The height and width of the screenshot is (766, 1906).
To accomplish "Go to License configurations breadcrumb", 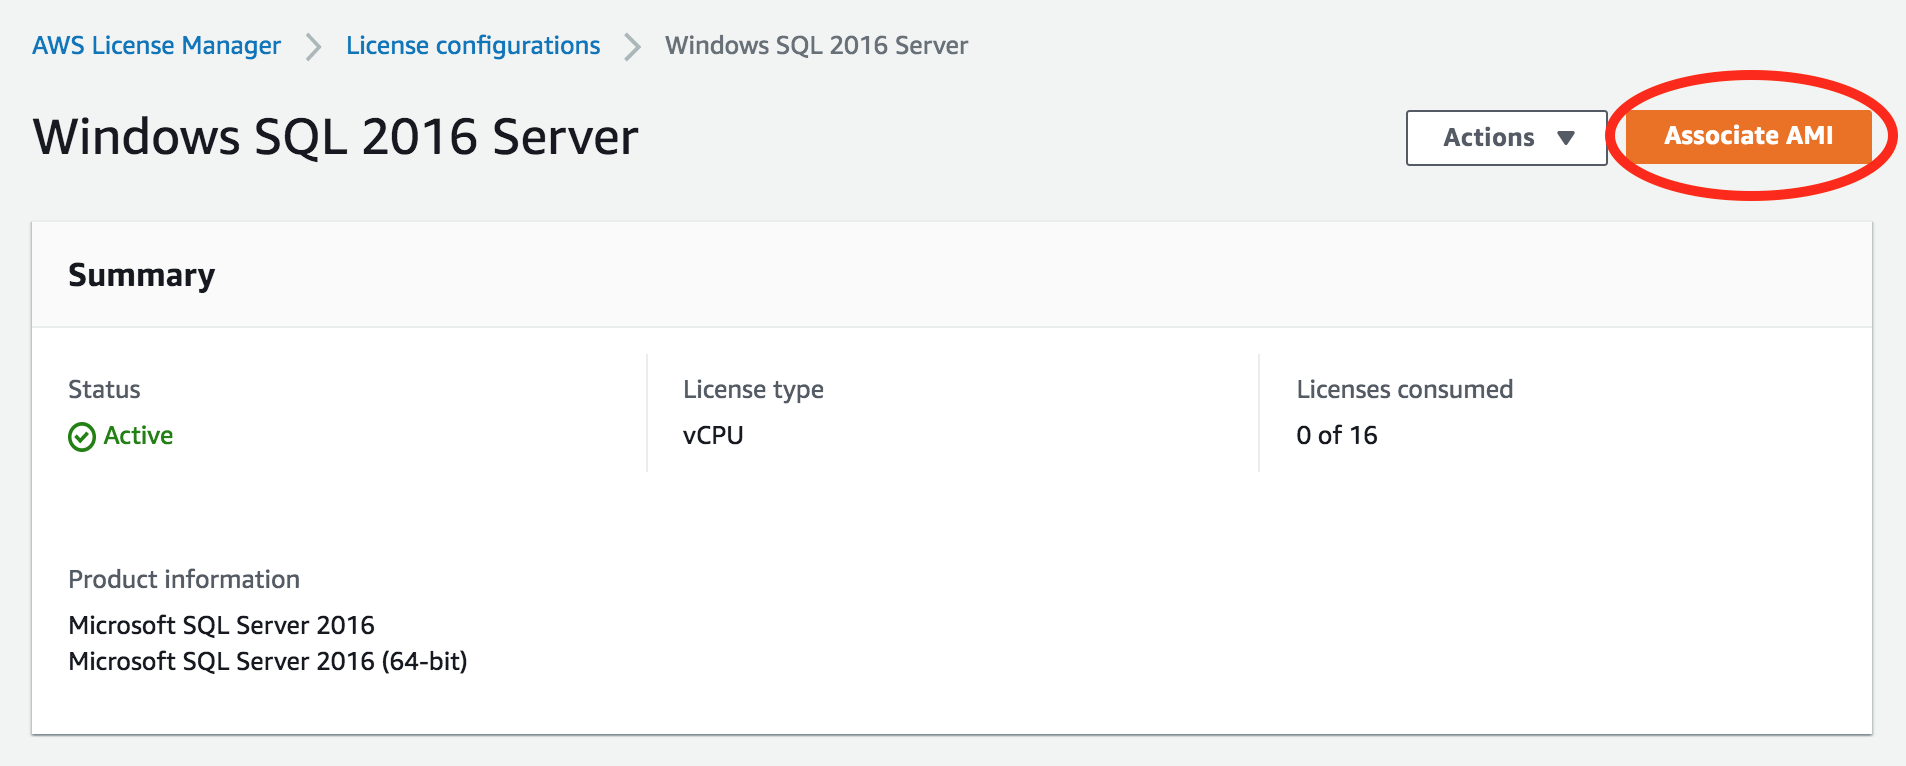I will click(x=473, y=46).
